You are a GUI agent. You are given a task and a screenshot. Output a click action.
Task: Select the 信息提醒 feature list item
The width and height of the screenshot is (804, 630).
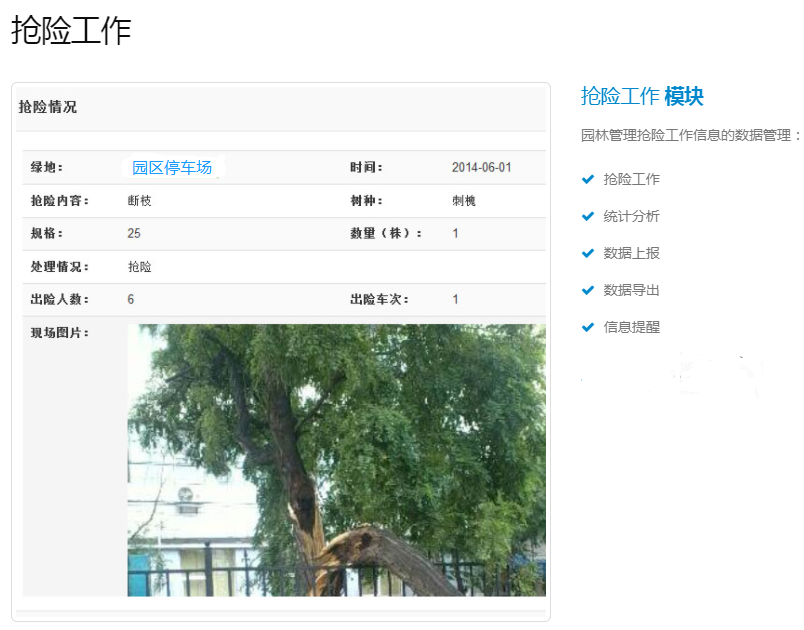(x=631, y=327)
